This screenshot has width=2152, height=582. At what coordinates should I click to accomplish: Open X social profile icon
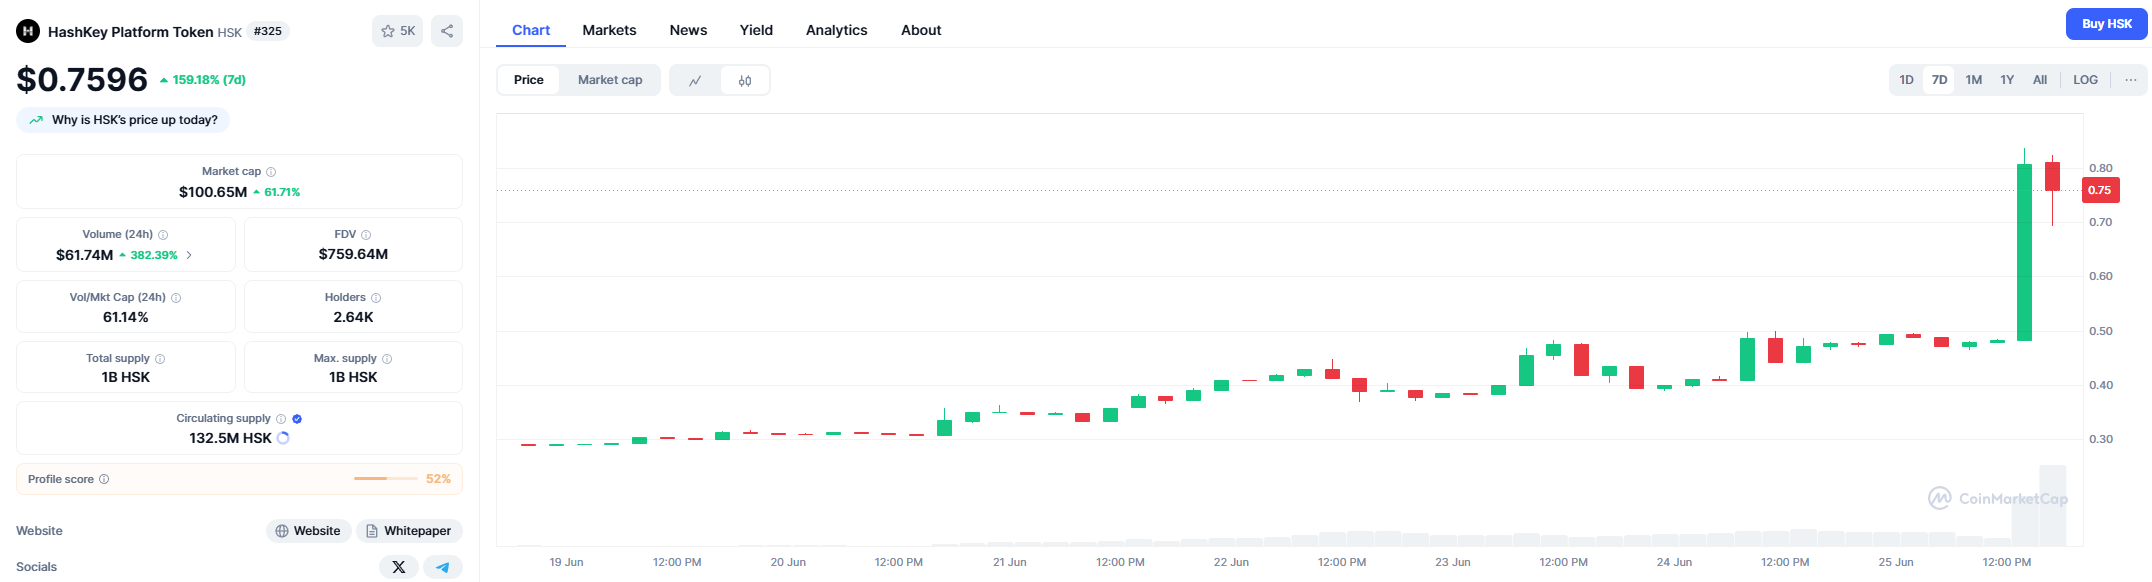click(399, 567)
